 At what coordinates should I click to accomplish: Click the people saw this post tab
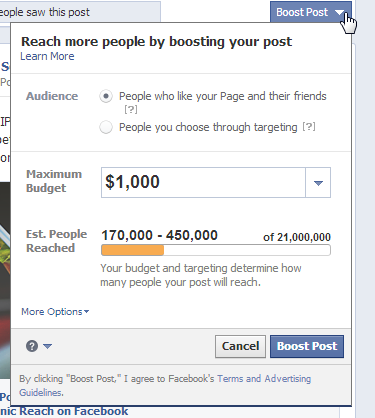point(80,12)
